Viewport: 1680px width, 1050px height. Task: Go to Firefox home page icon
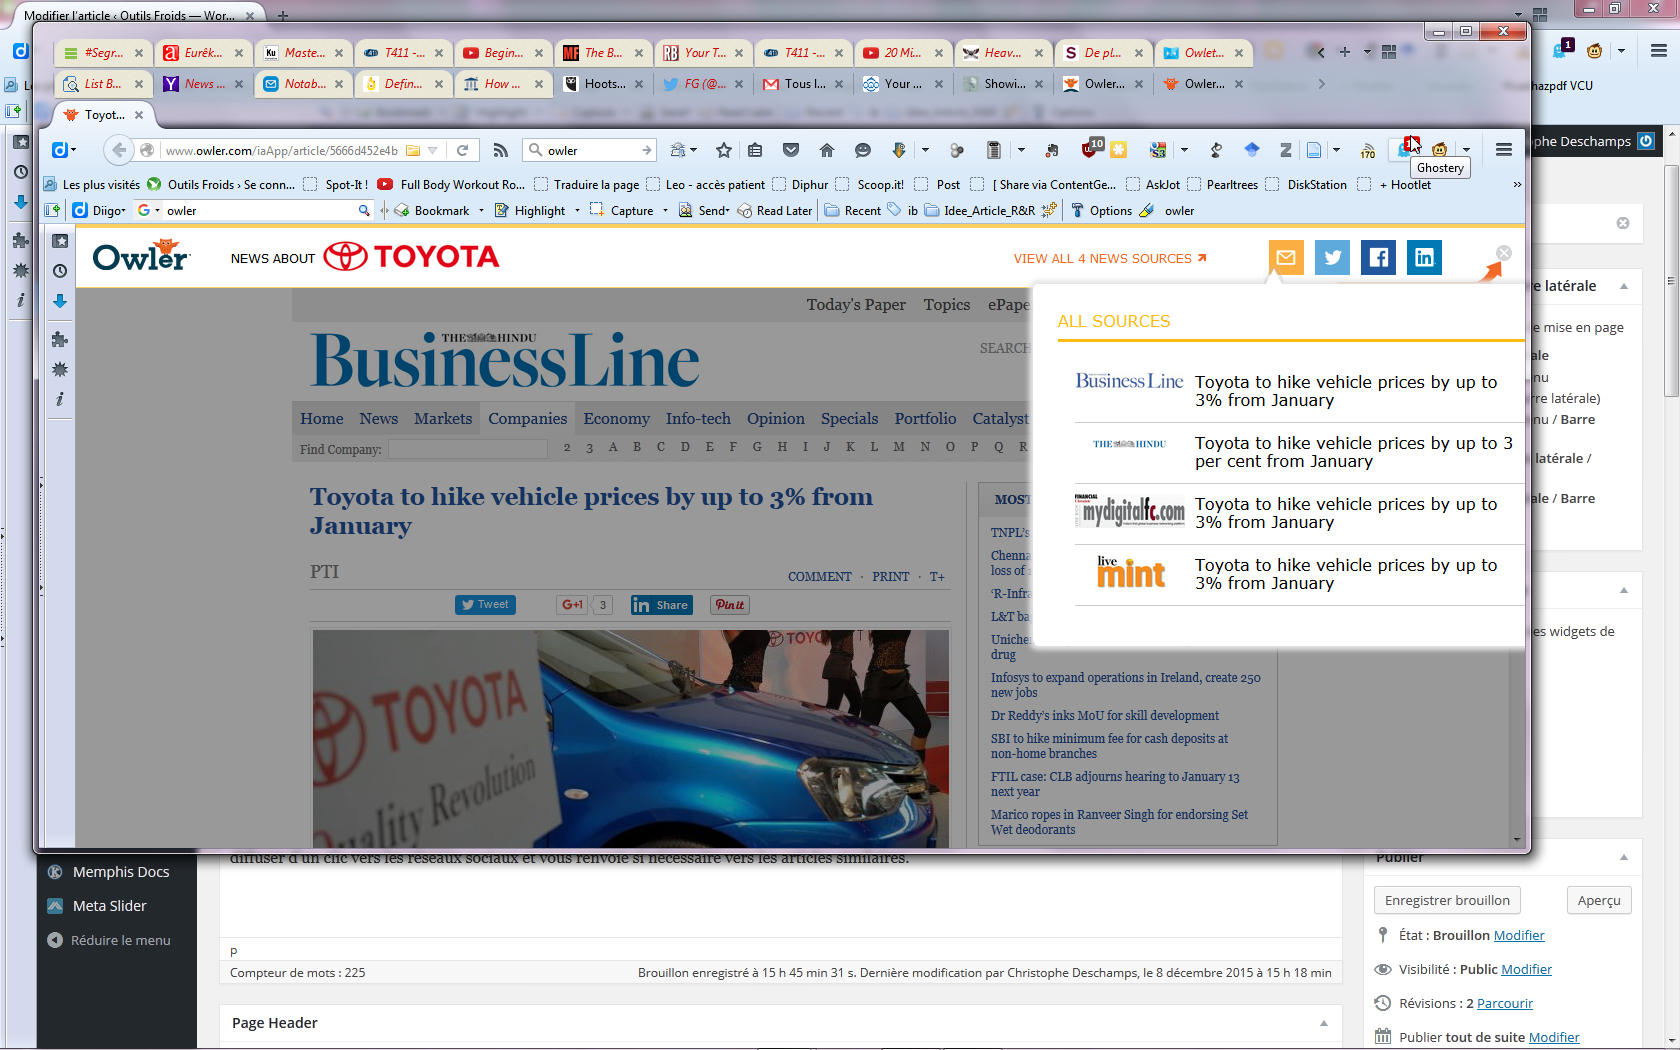click(x=827, y=150)
